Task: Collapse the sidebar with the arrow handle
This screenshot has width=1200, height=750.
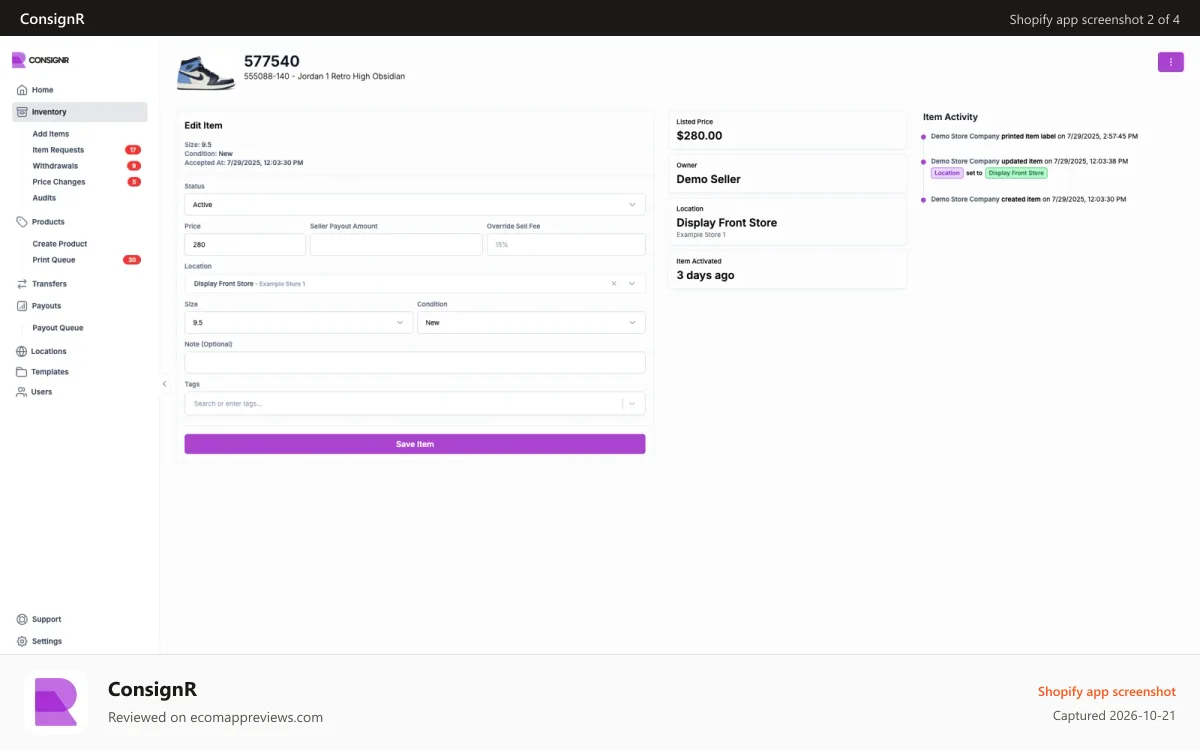Action: tap(164, 383)
